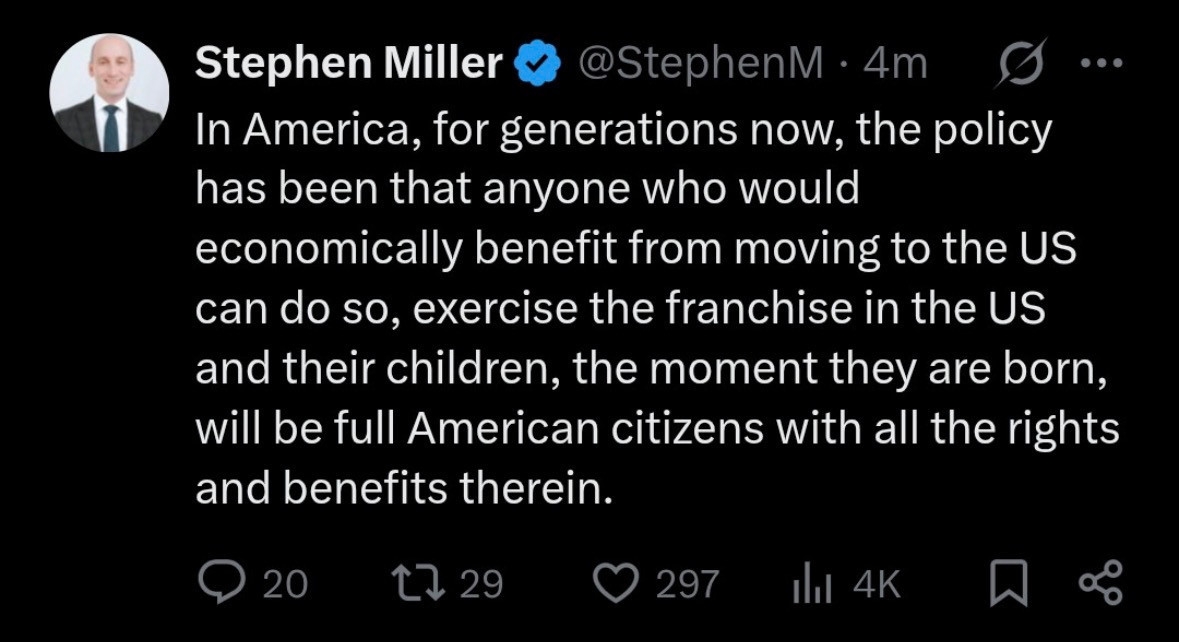Viewport: 1179px width, 642px height.
Task: Click the display name "Stephen Miller"
Action: (349, 64)
